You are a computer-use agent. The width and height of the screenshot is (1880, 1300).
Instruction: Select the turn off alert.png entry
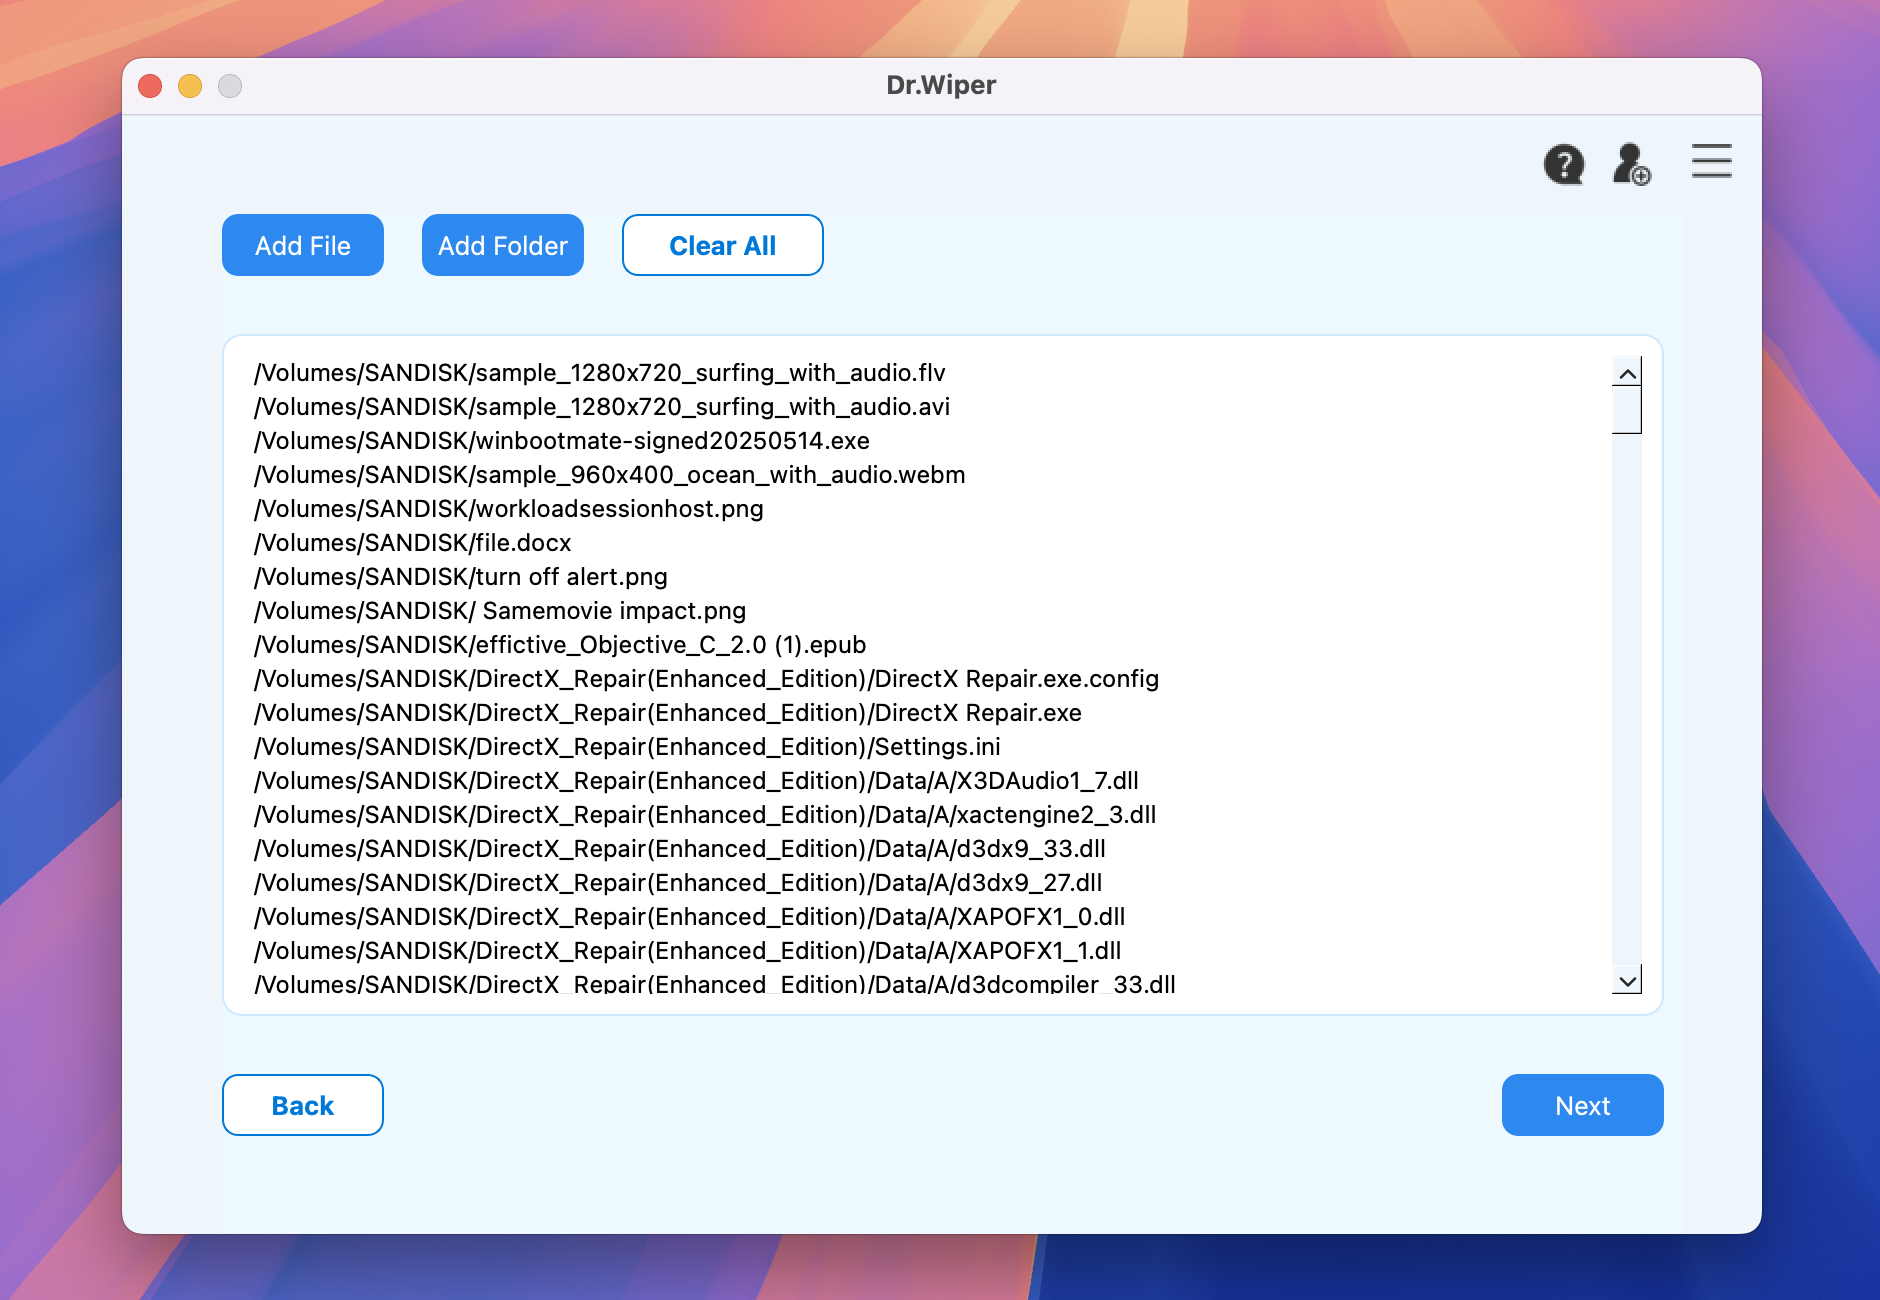point(461,577)
